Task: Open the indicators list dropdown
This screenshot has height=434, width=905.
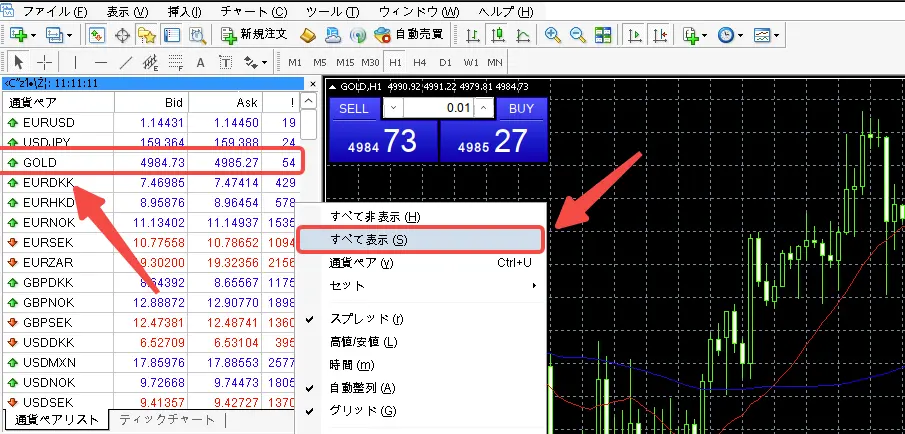Action: point(694,36)
